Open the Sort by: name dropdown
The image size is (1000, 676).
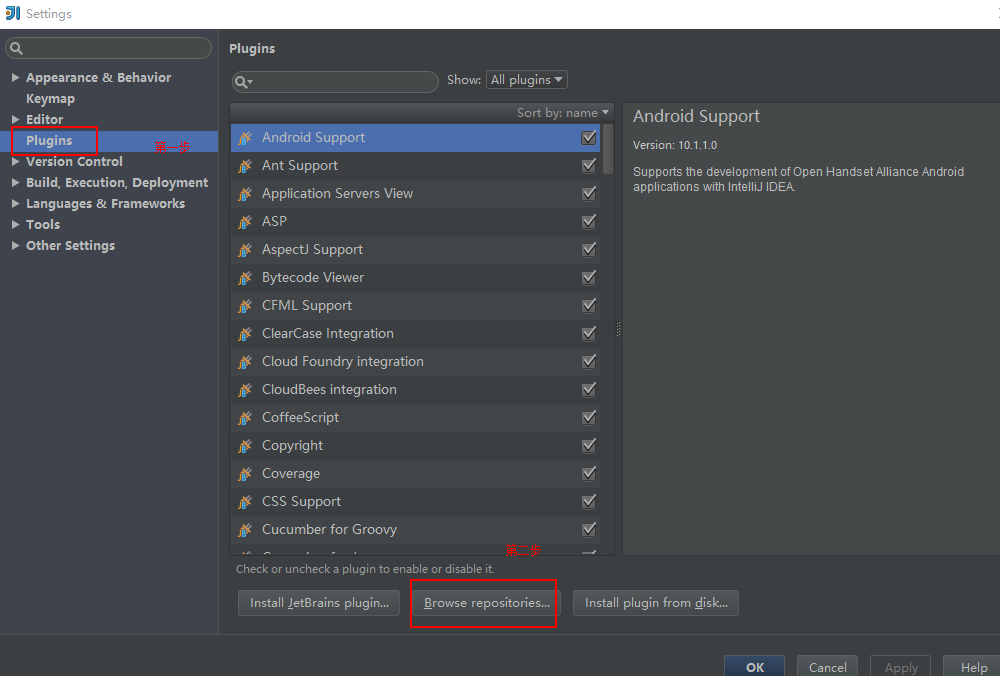[562, 113]
